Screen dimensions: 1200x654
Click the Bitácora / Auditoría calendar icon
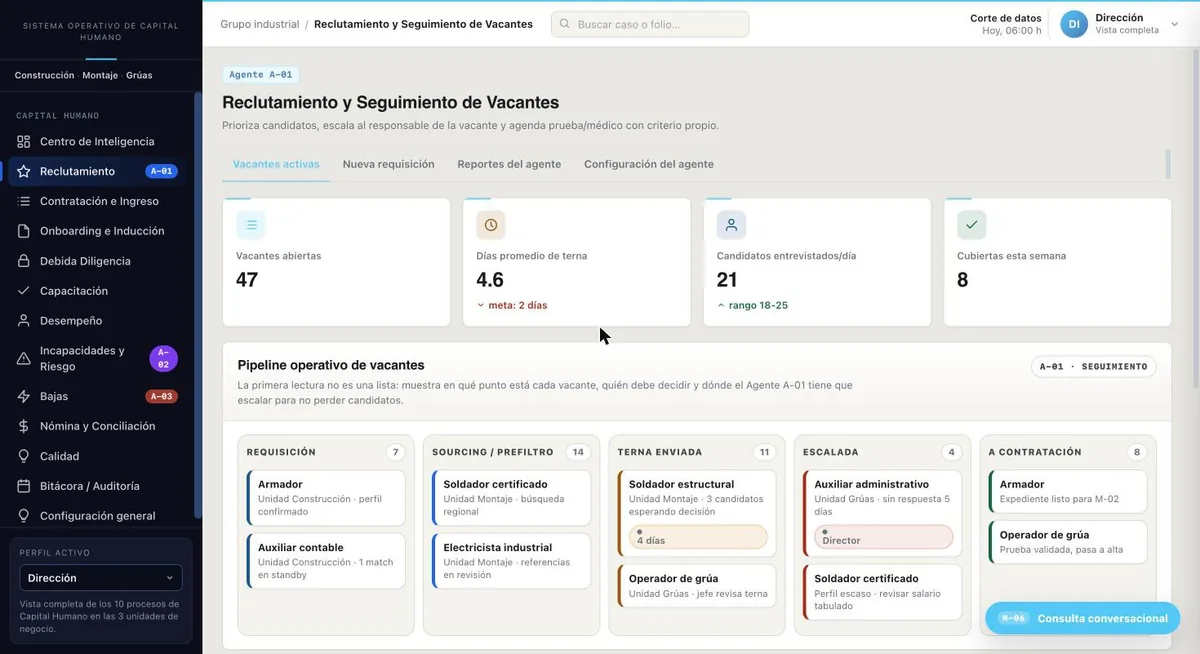[24, 487]
